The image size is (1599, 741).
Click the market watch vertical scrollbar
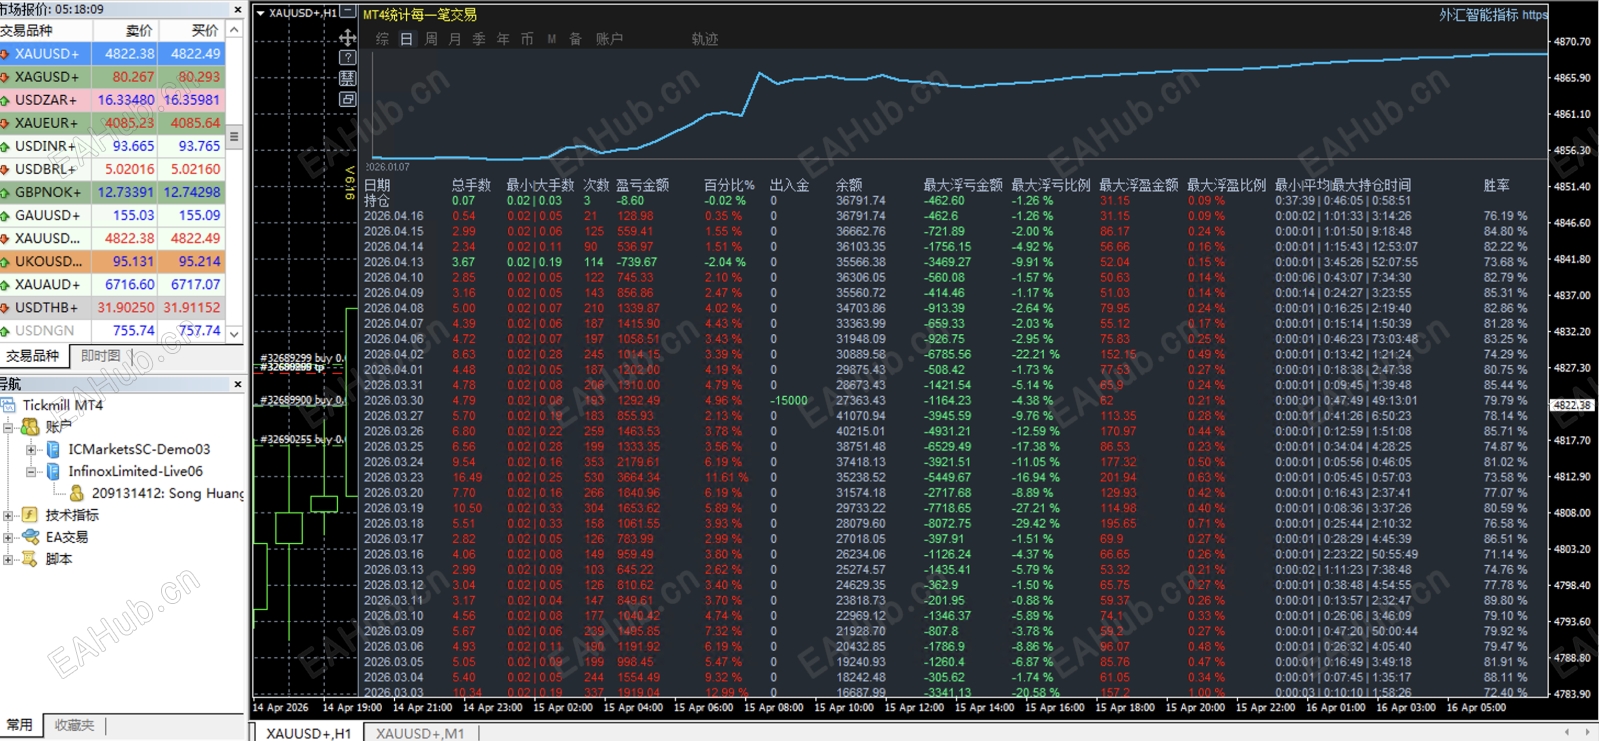click(234, 184)
